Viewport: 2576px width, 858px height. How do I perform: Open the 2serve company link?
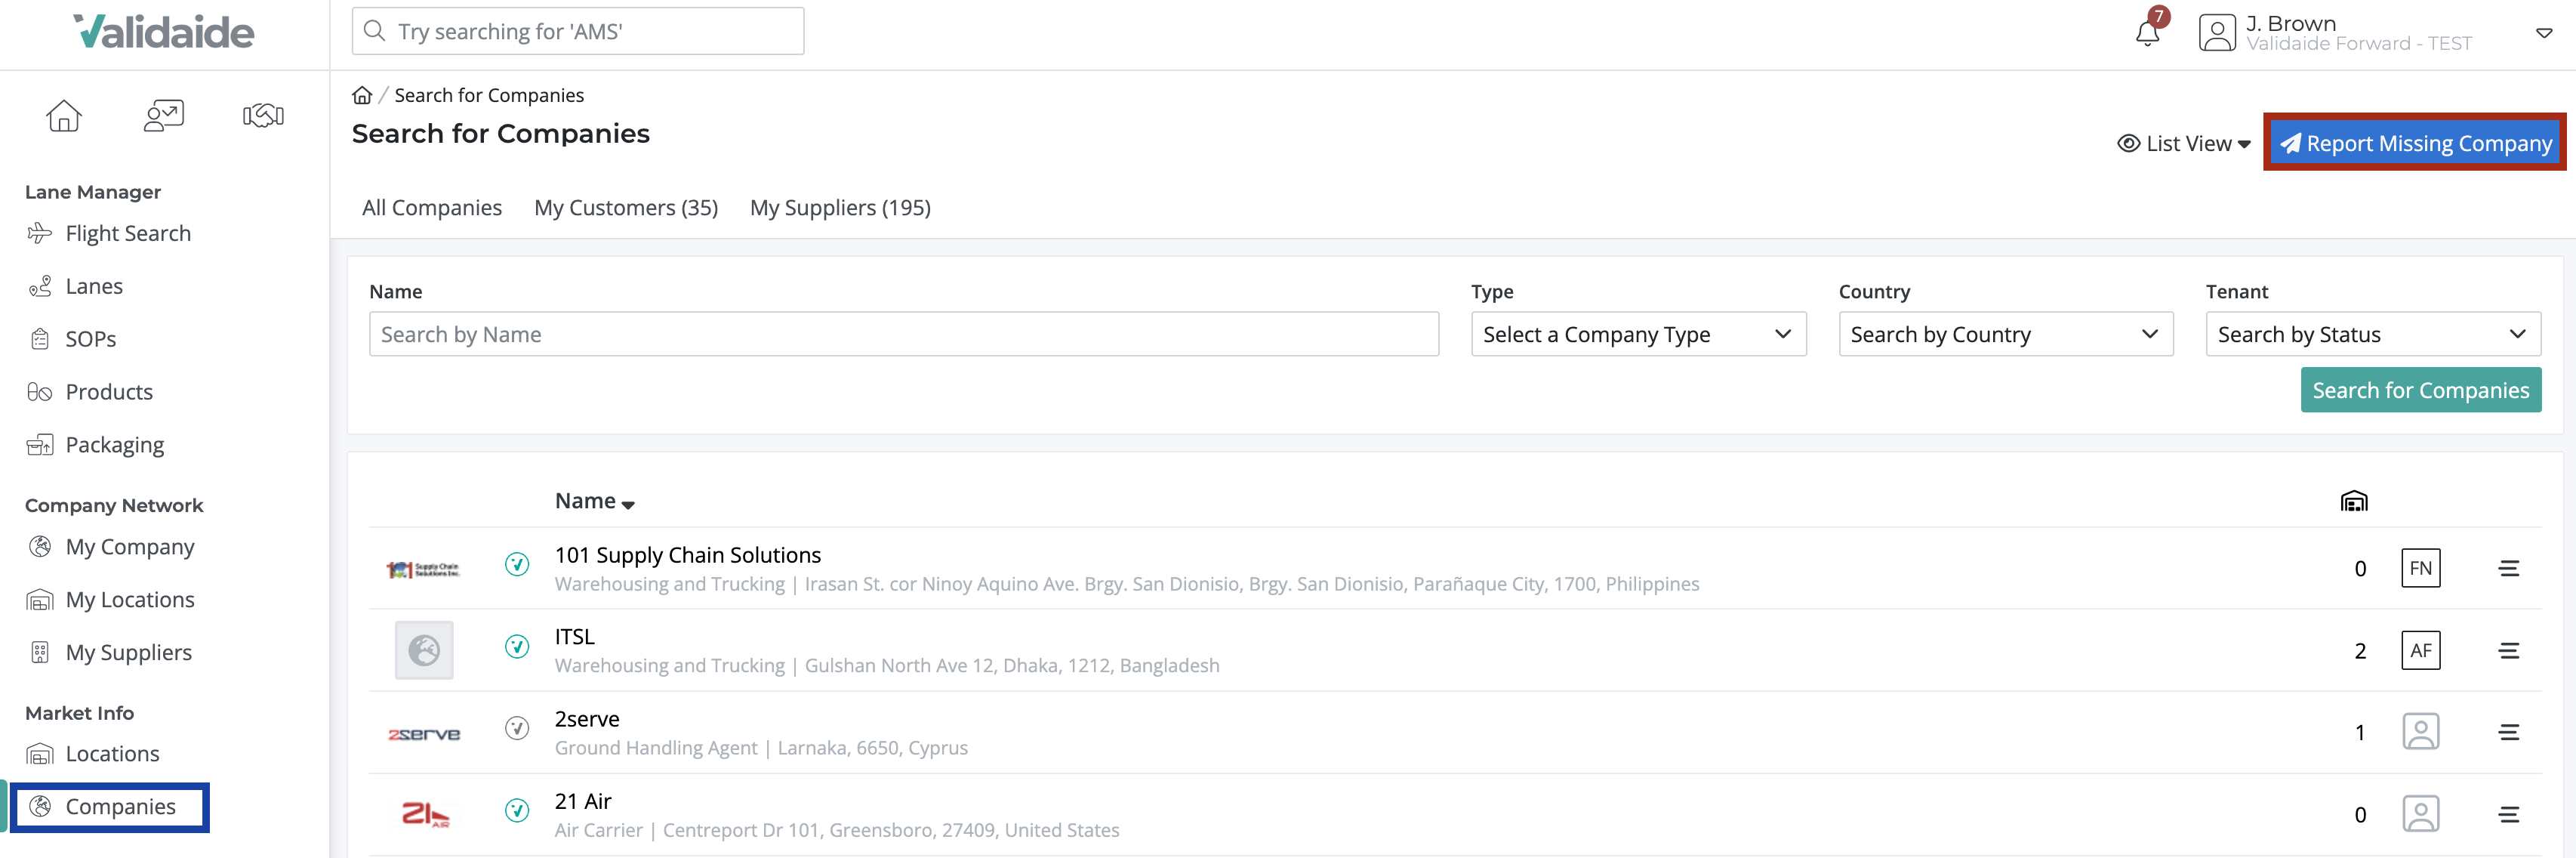[587, 719]
